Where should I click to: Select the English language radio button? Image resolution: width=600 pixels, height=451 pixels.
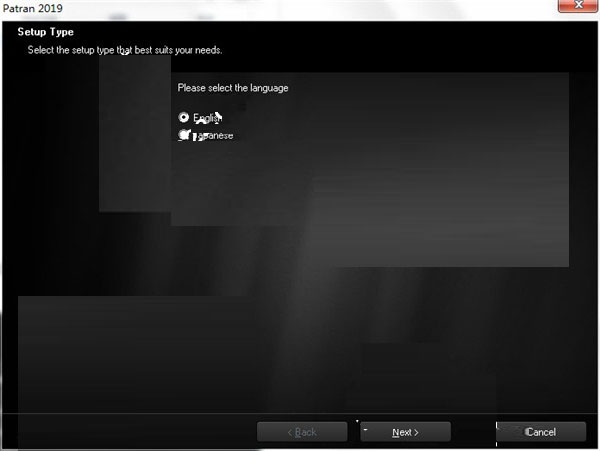[184, 117]
